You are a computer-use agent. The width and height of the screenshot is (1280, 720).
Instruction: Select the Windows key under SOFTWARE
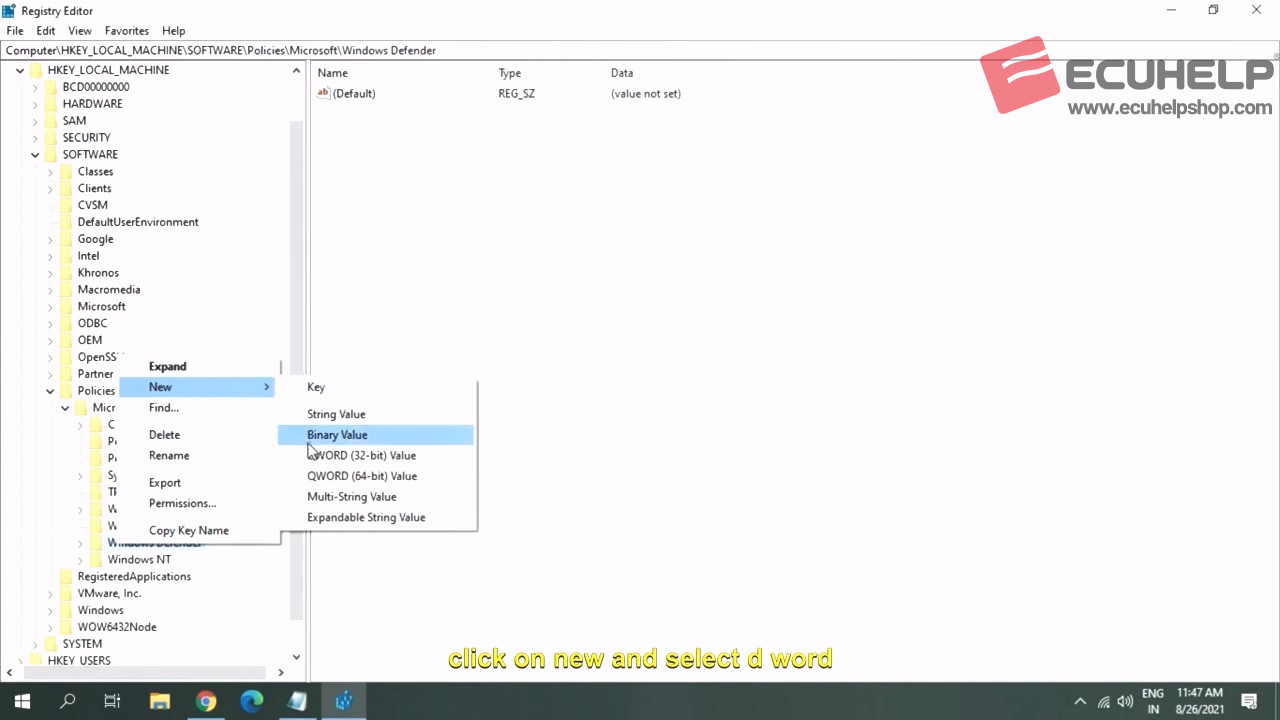tap(101, 610)
